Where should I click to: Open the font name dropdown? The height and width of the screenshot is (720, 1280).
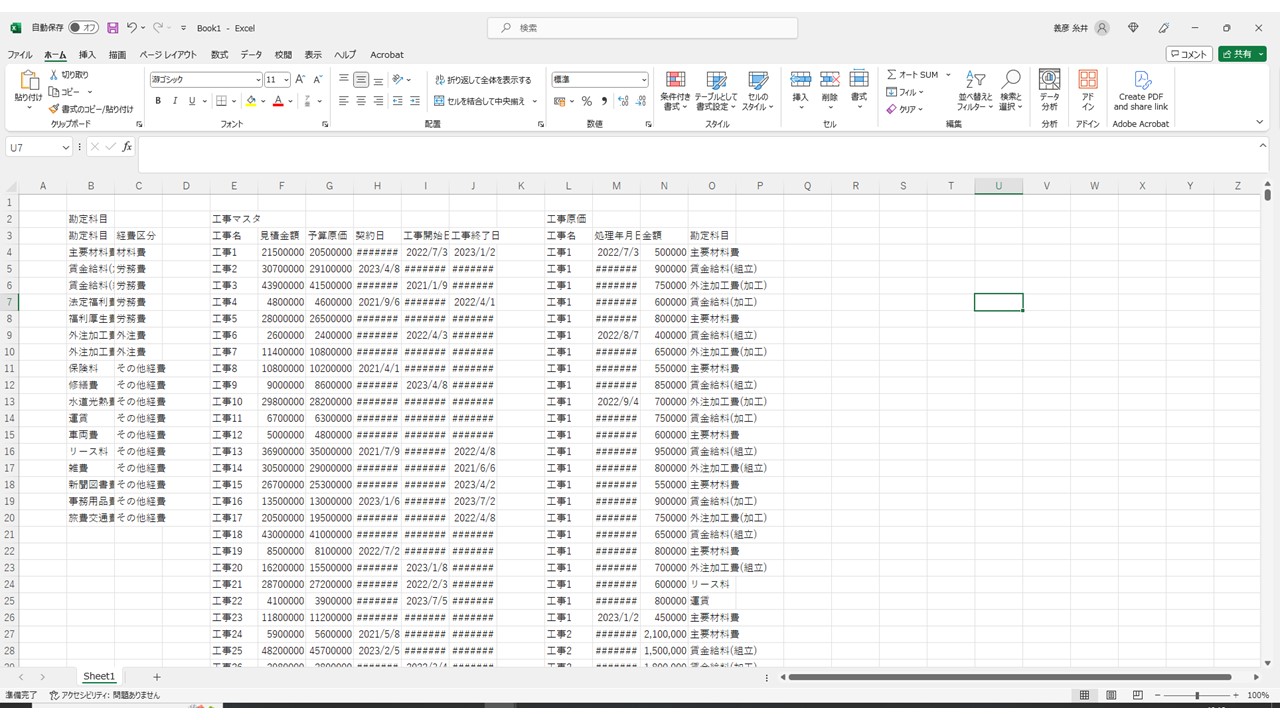[258, 80]
